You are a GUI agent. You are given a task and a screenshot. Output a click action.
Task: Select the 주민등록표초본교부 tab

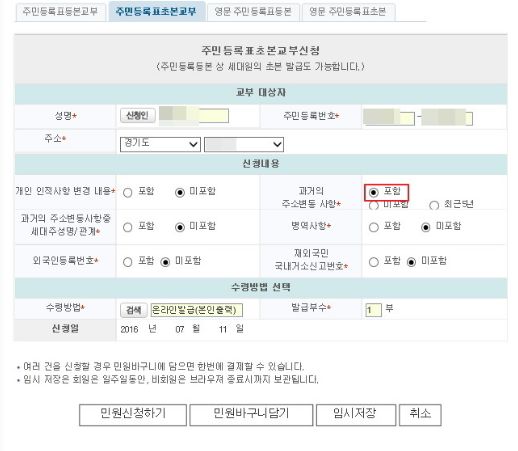pyautogui.click(x=156, y=11)
